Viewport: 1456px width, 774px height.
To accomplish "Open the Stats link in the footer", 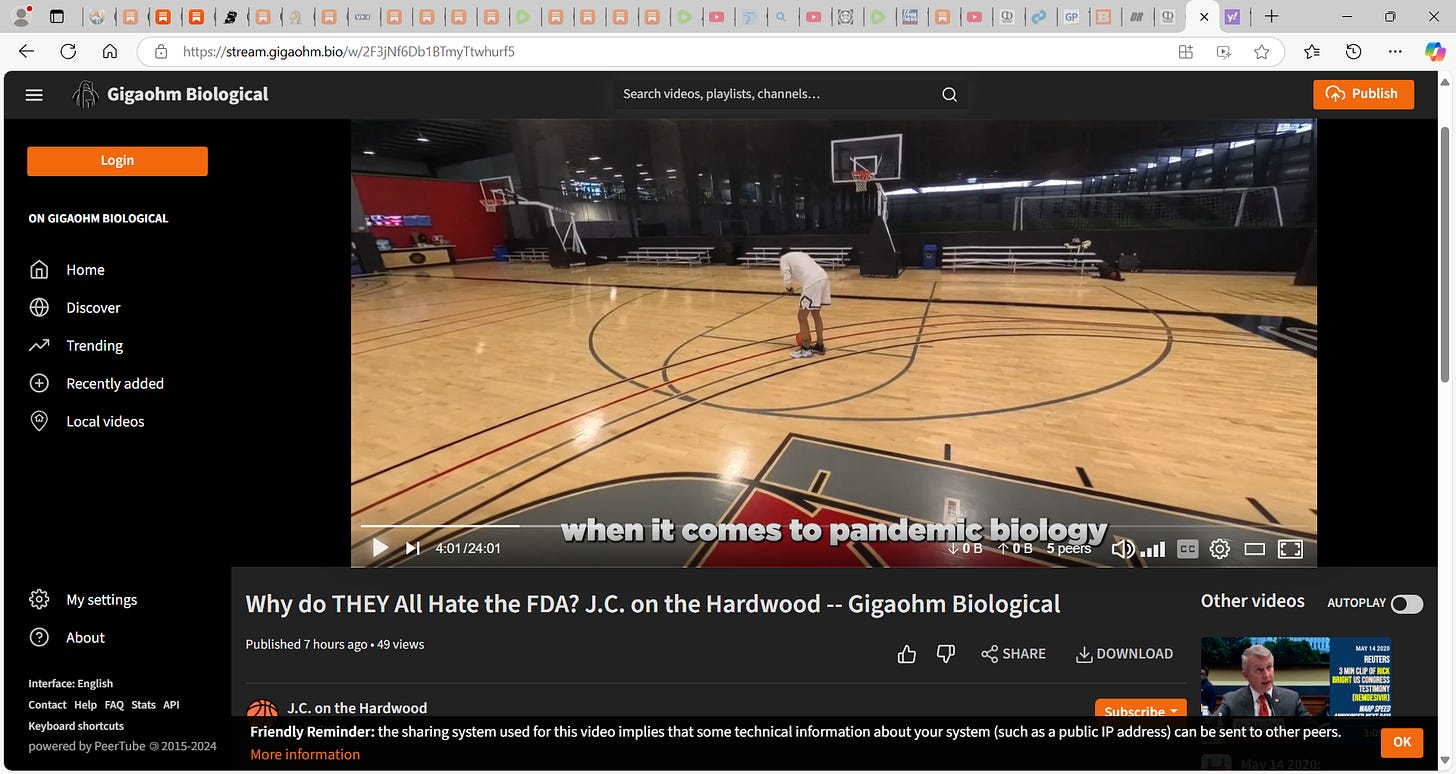I will click(x=144, y=705).
